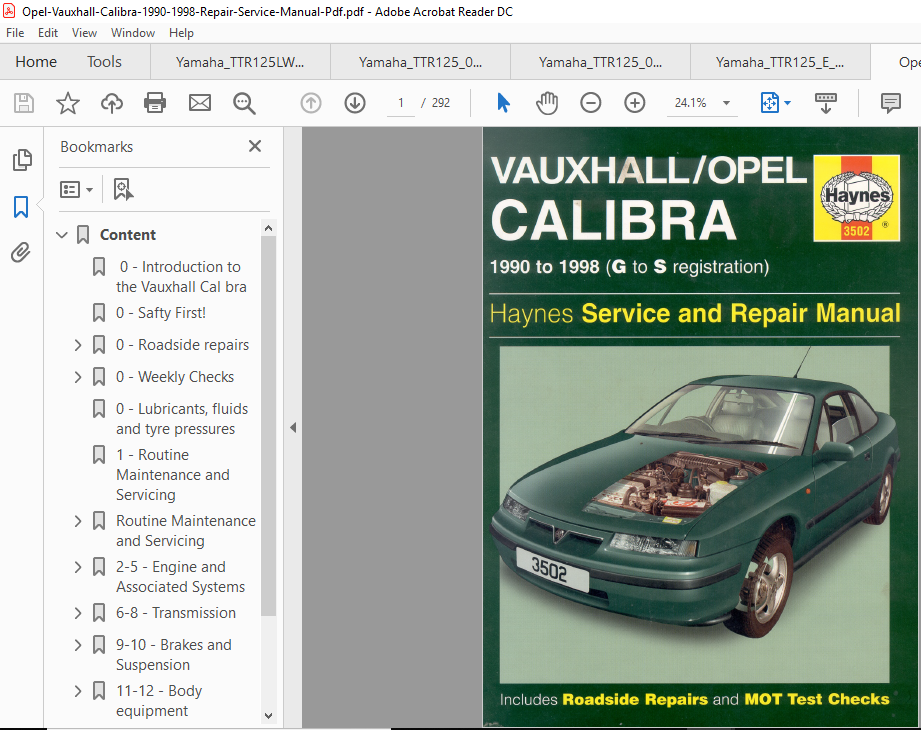Expand the Weekly Checks bookmark
This screenshot has width=921, height=730.
[x=78, y=377]
